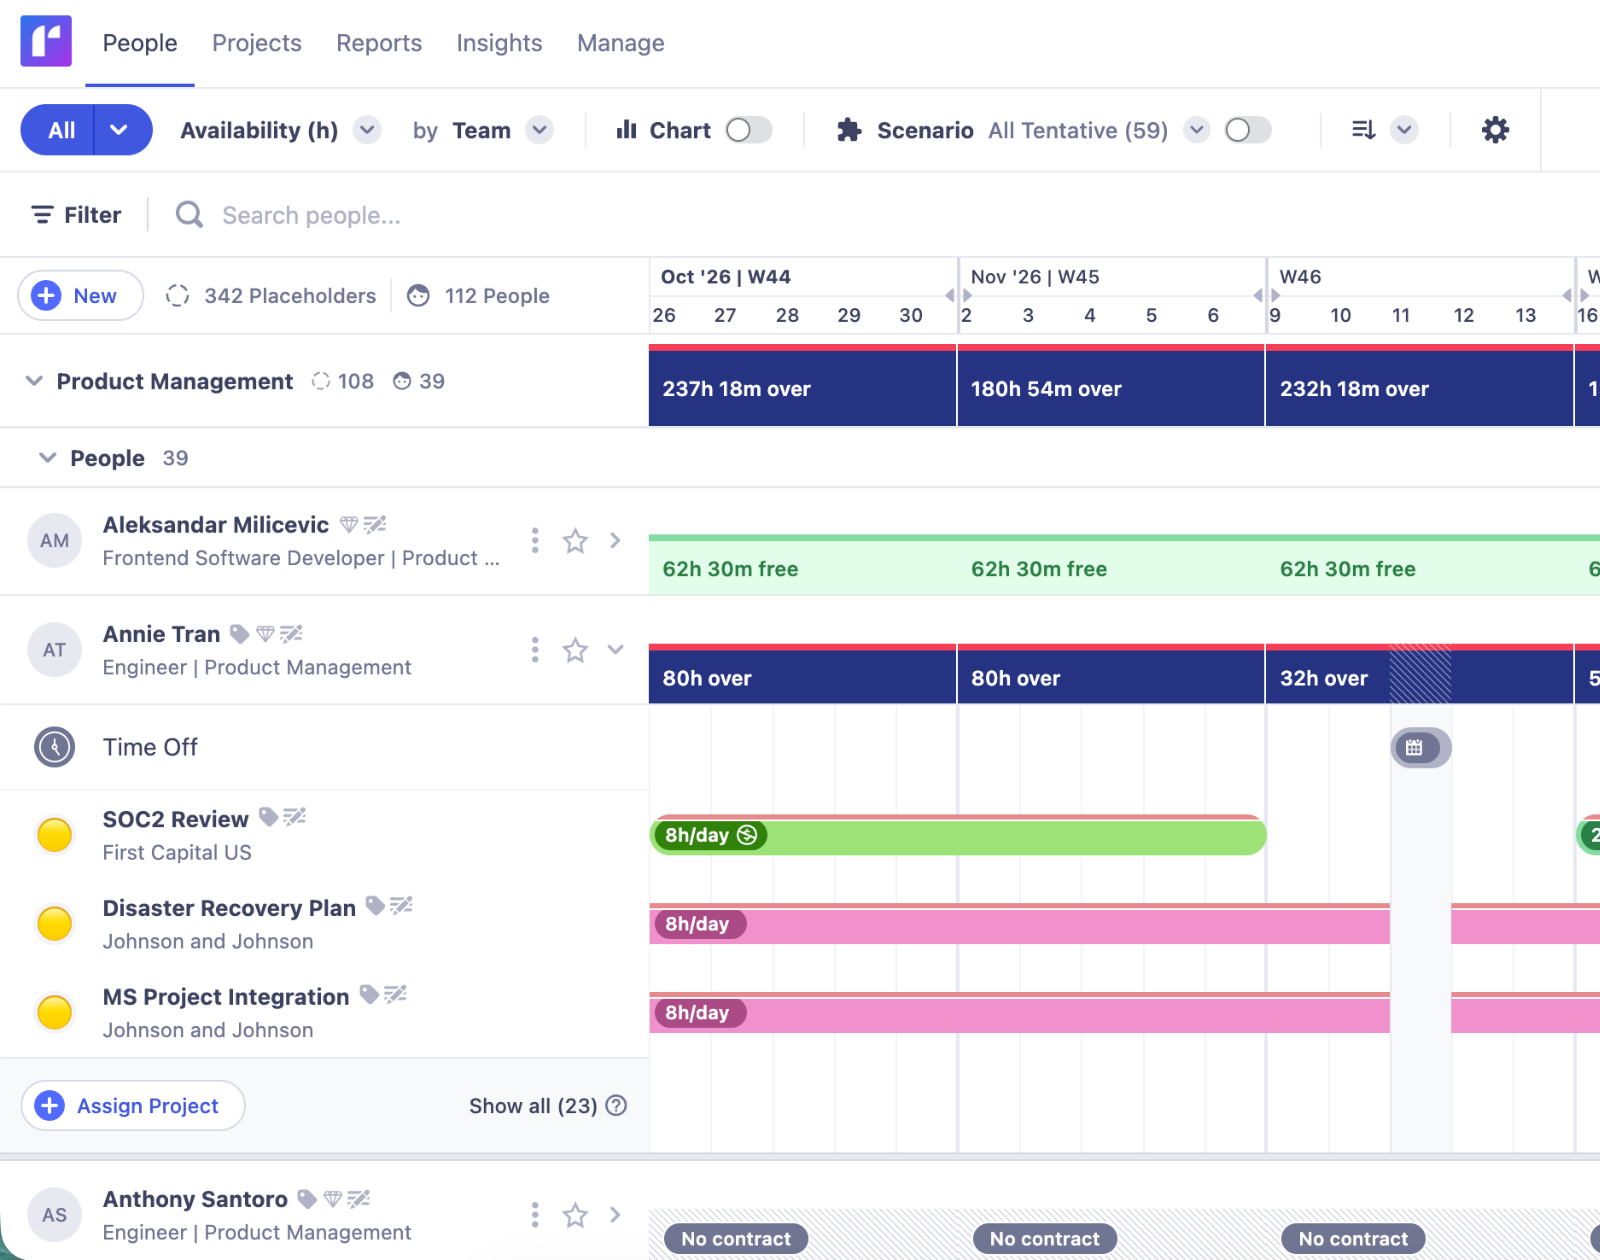Open the All Tentative scenario dropdown
The width and height of the screenshot is (1600, 1260).
click(1196, 130)
